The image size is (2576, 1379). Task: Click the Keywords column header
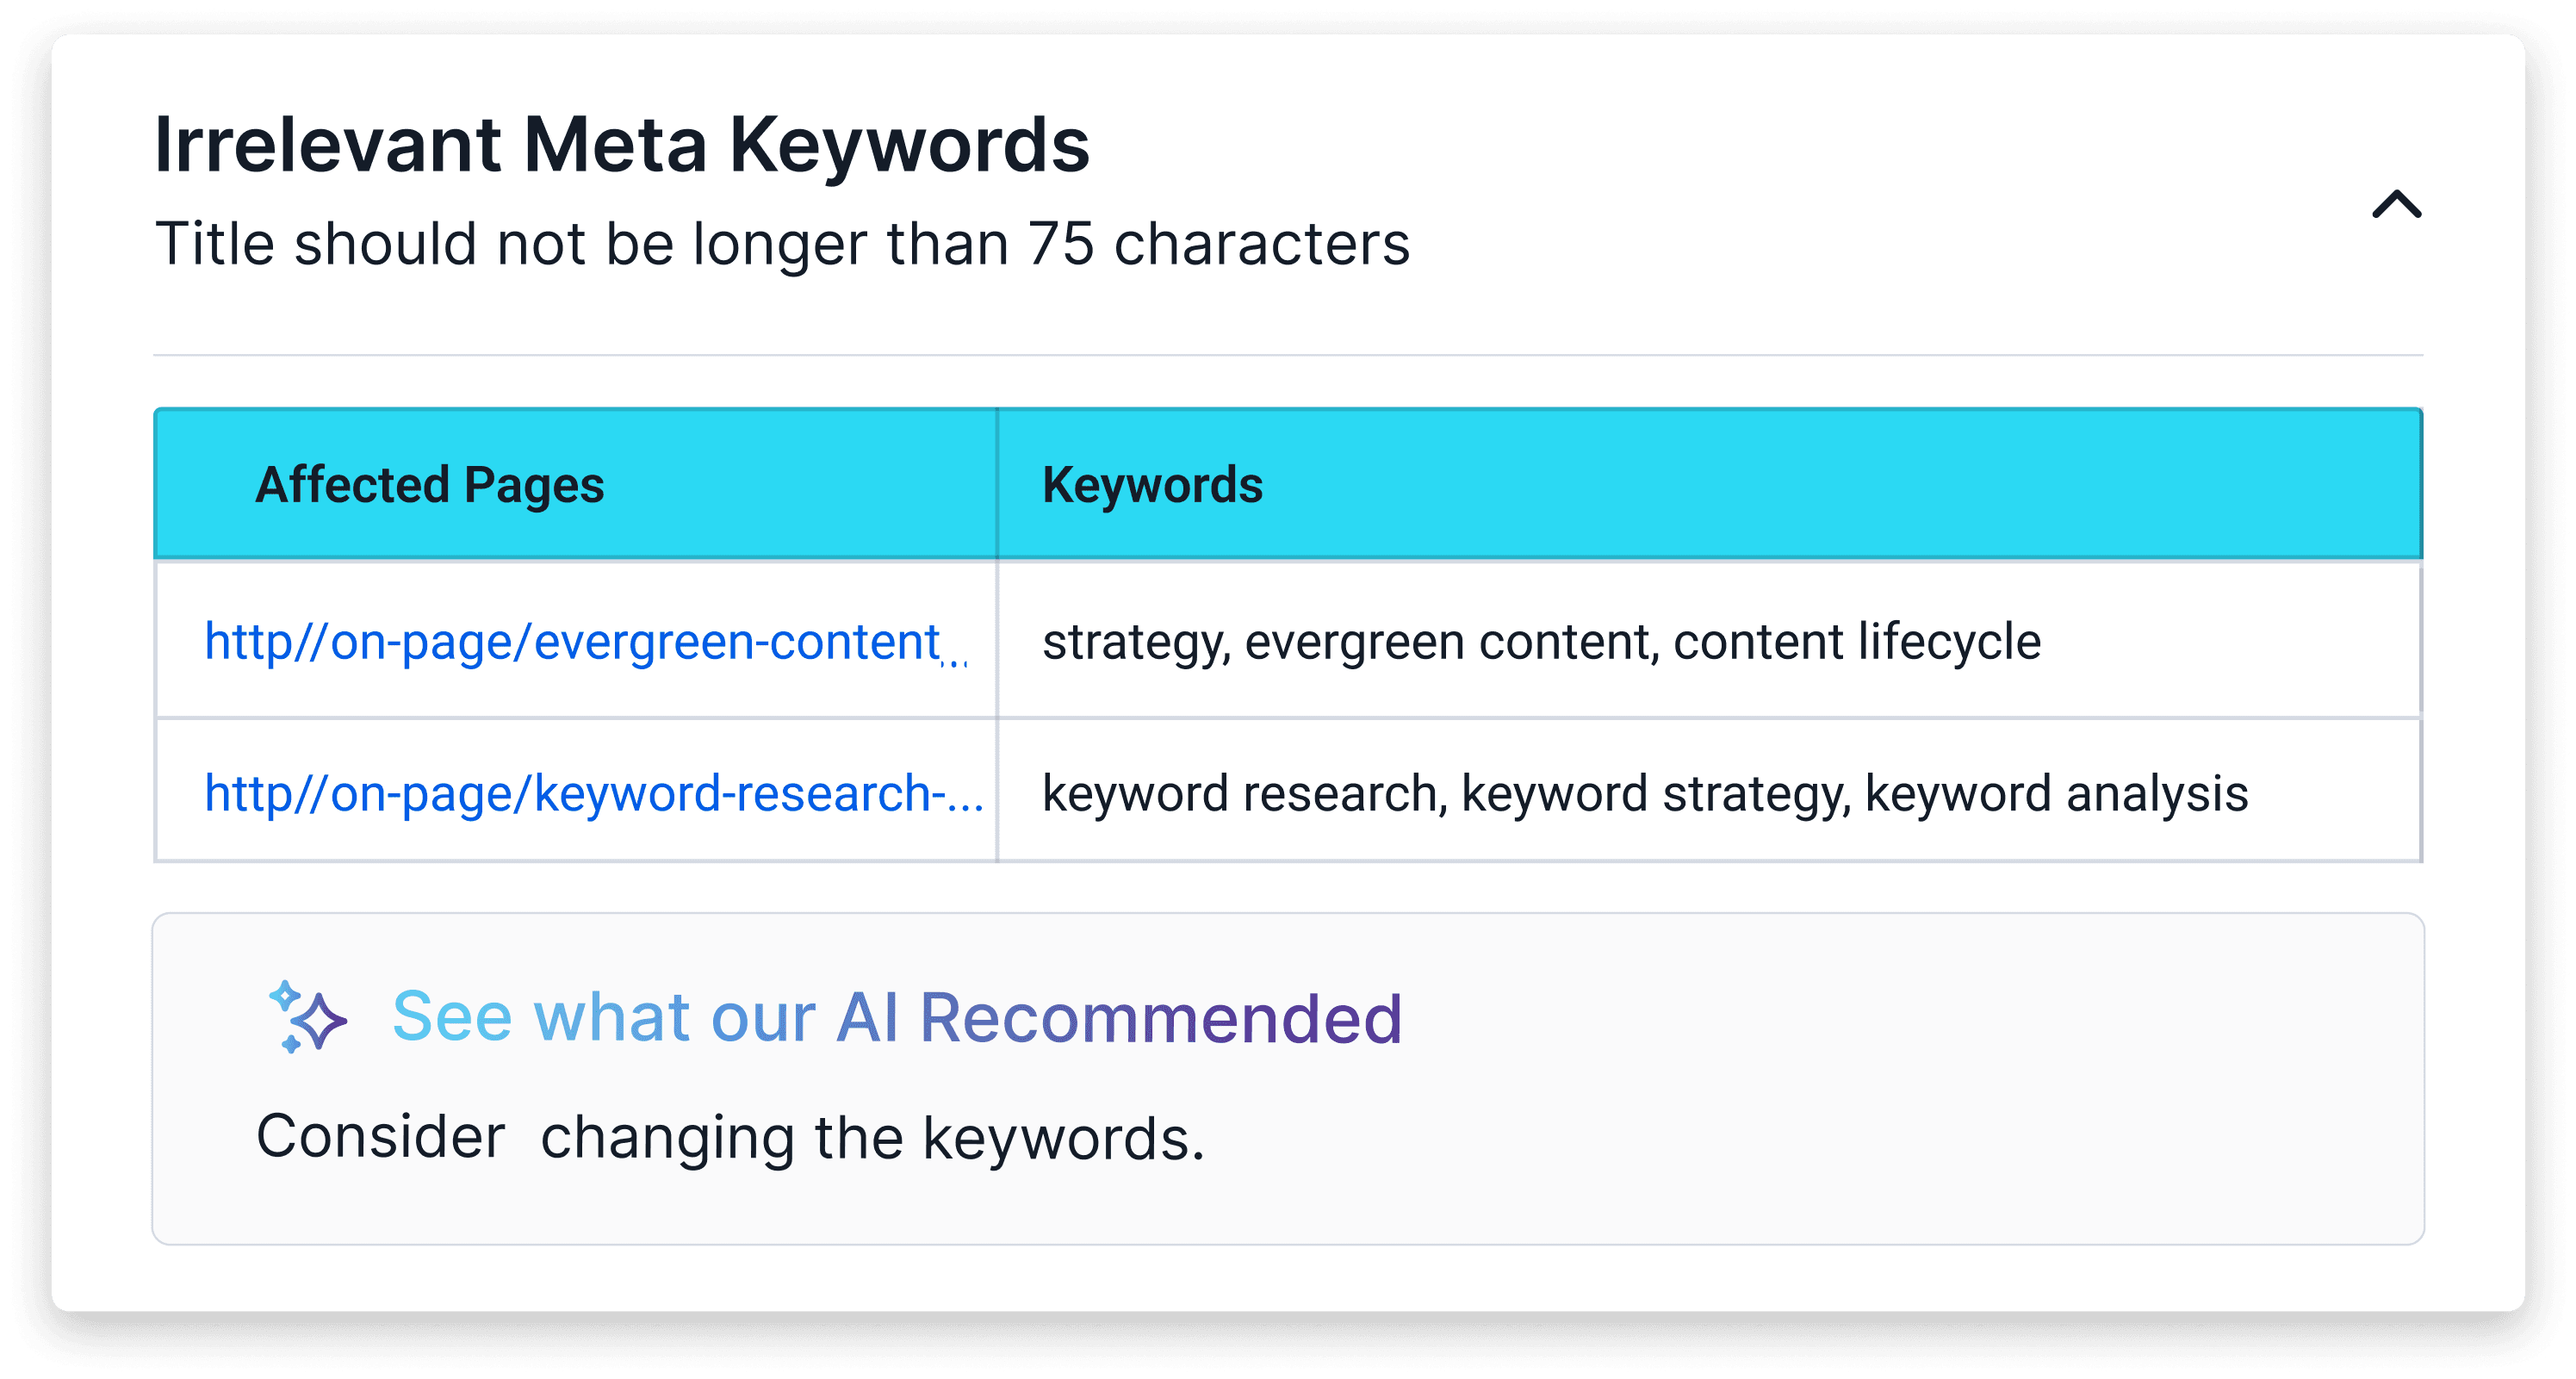pos(1152,485)
